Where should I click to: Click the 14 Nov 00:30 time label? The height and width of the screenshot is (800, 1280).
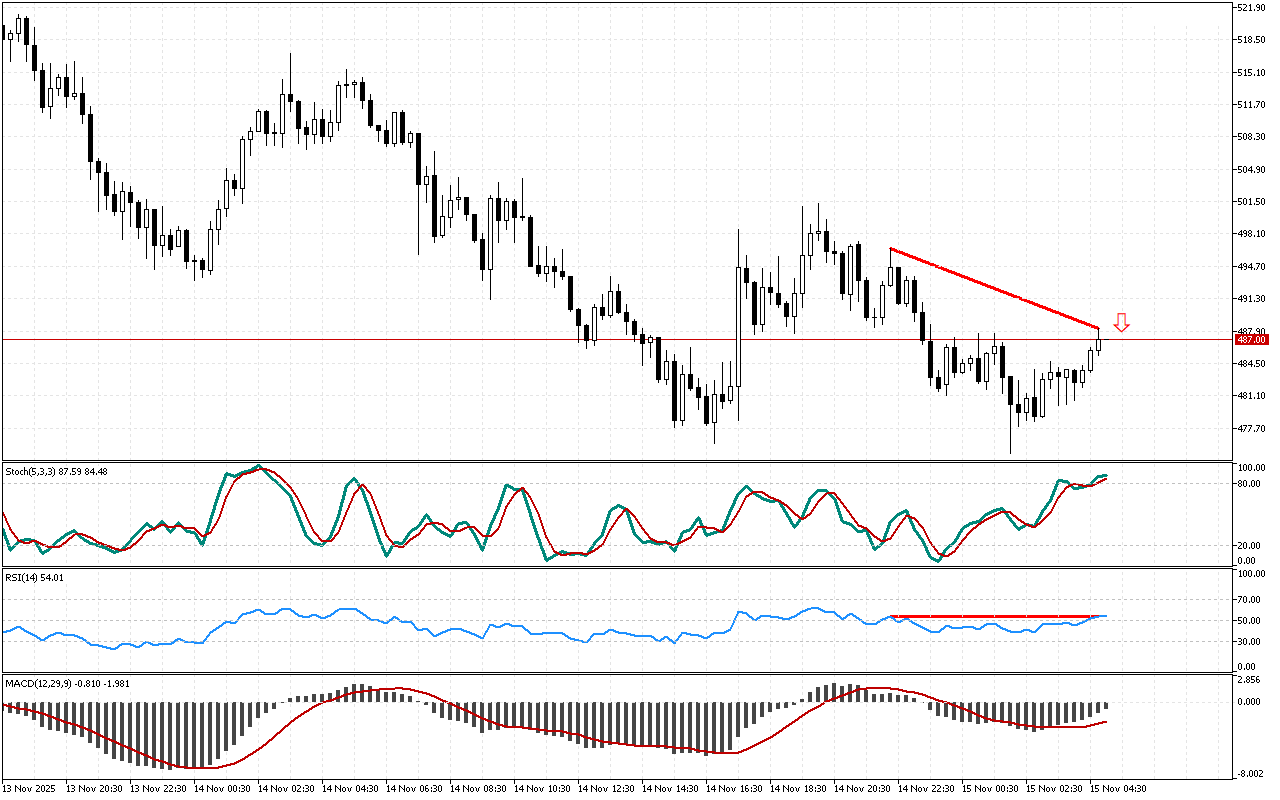pos(222,788)
